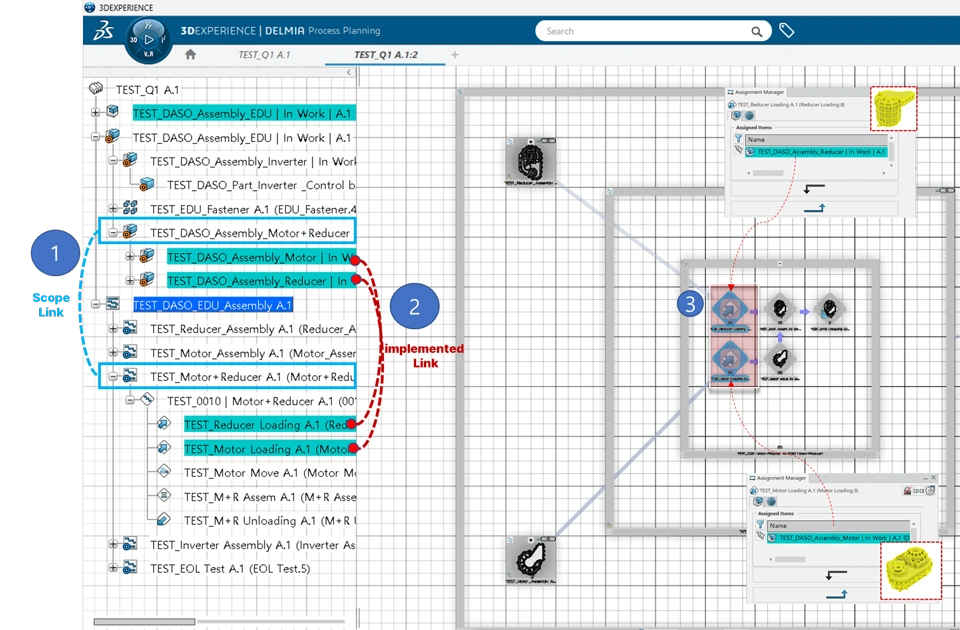Collapse TEST_Motor+Reducer A.1 system node
The image size is (960, 630).
point(113,377)
